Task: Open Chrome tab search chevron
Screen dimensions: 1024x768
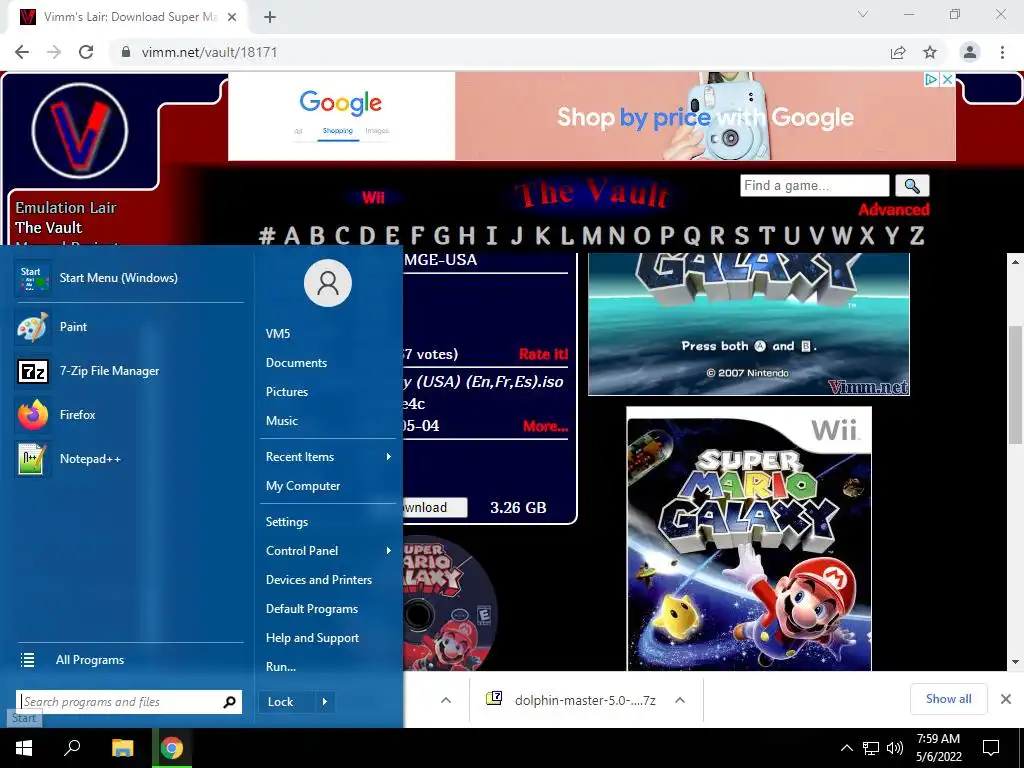Action: tap(863, 14)
